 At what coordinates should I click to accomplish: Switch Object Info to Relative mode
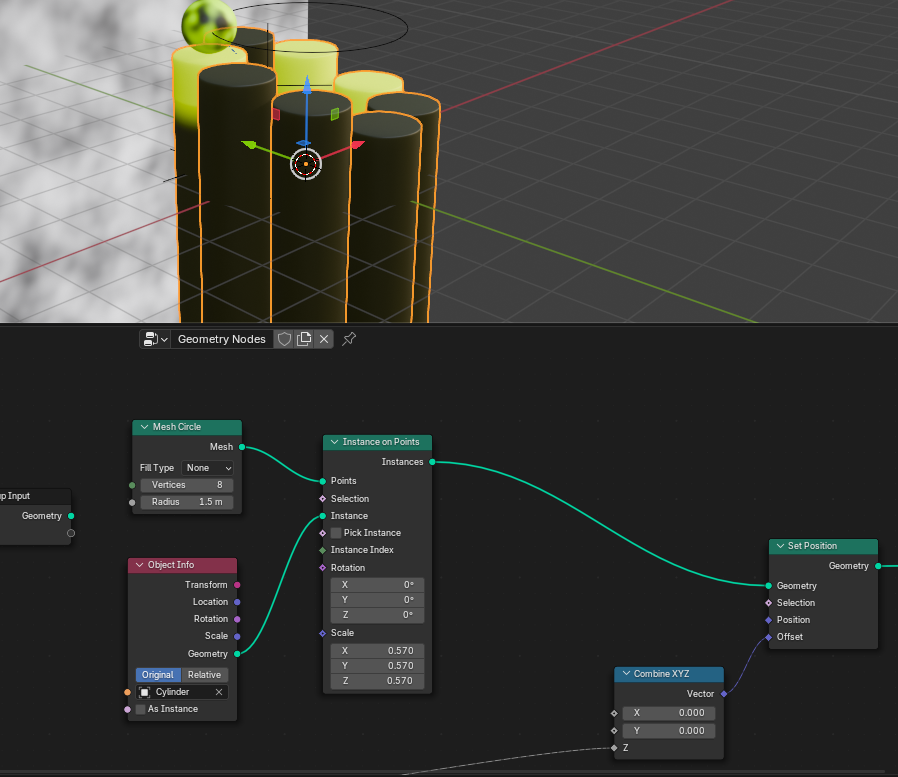[204, 674]
